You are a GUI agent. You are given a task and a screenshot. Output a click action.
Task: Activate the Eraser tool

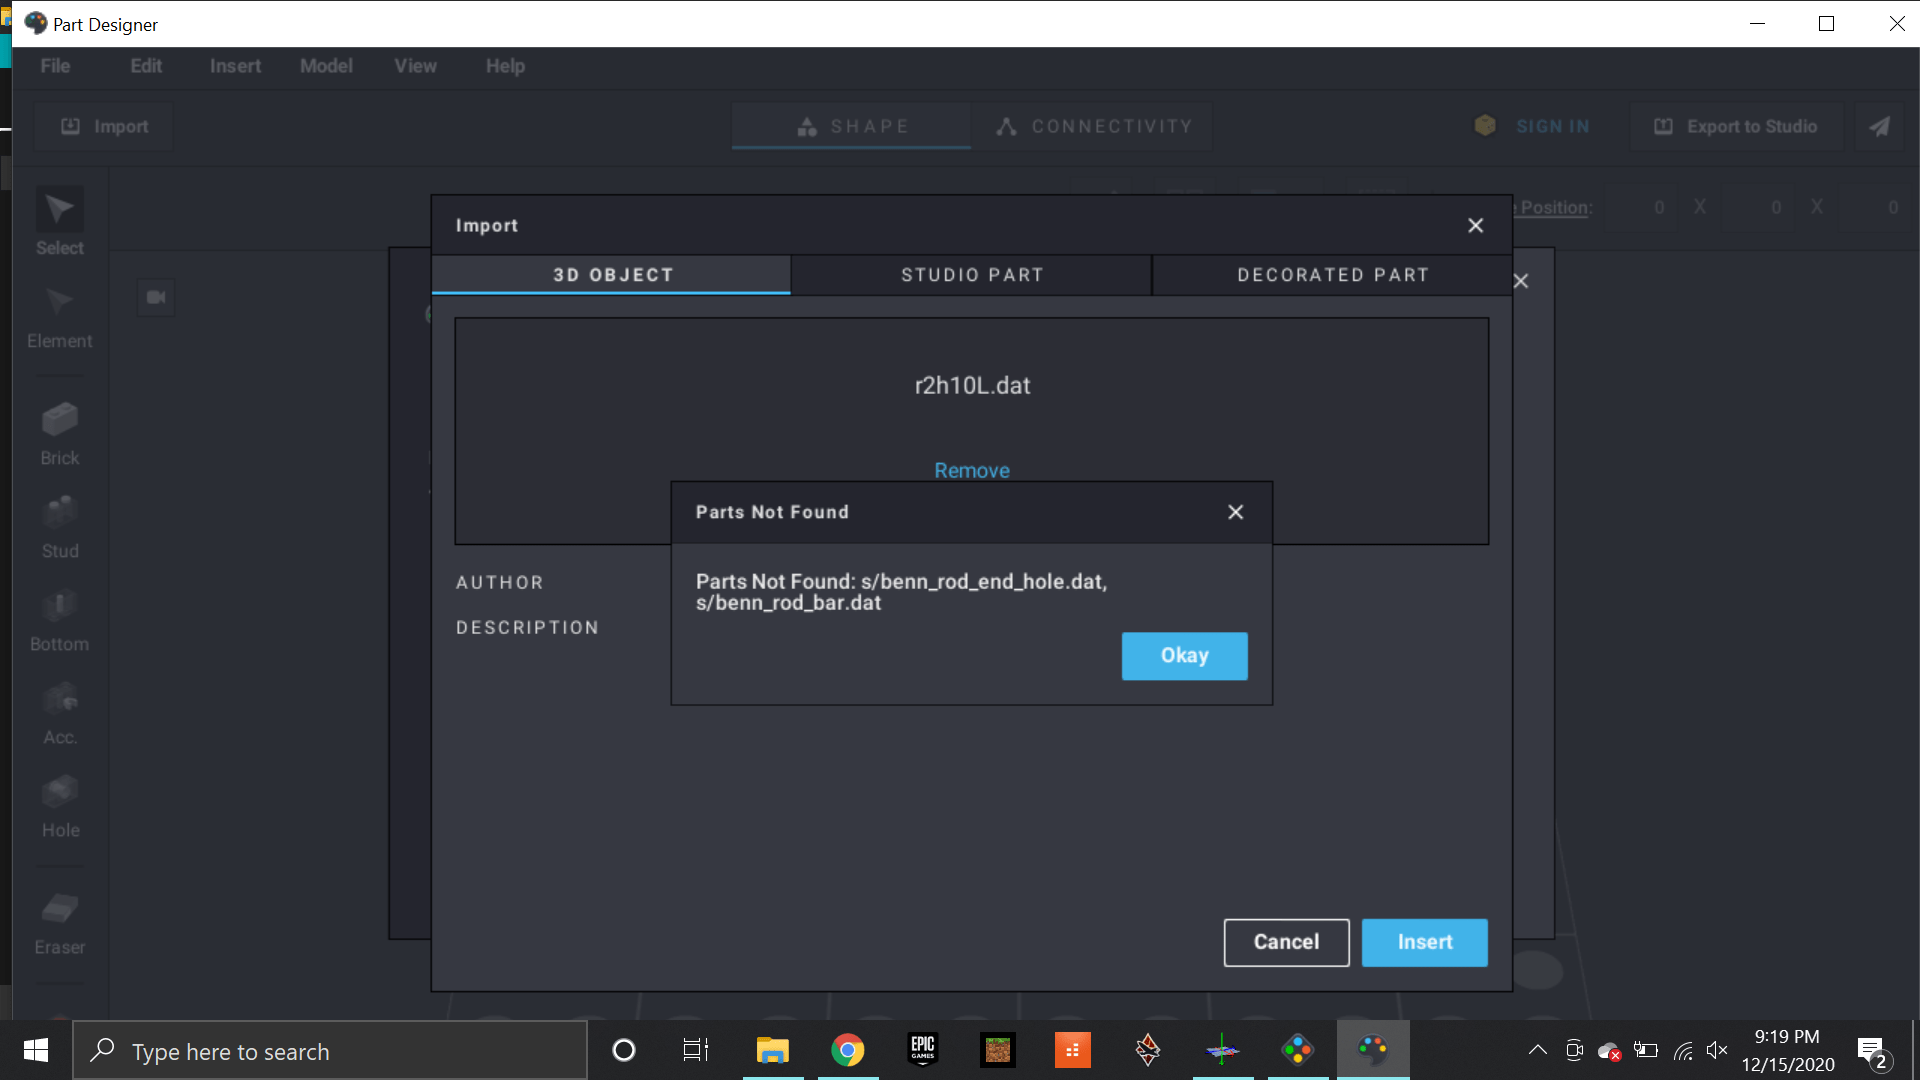pyautogui.click(x=60, y=909)
